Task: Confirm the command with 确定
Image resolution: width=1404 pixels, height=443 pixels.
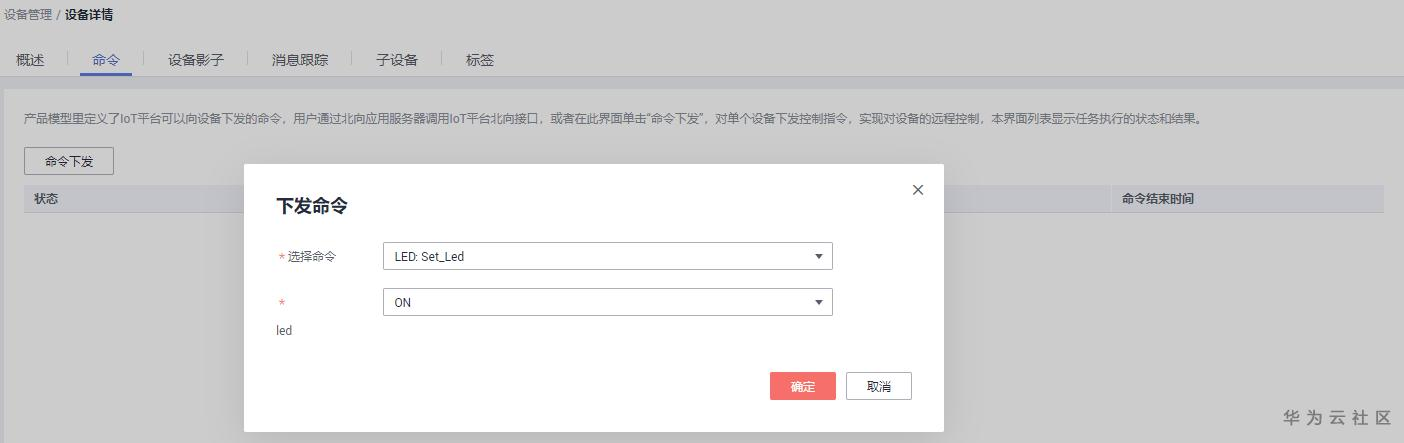Action: 802,386
